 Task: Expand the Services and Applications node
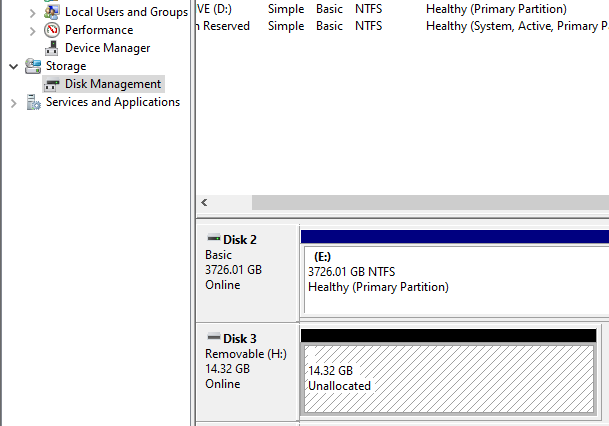click(x=13, y=102)
